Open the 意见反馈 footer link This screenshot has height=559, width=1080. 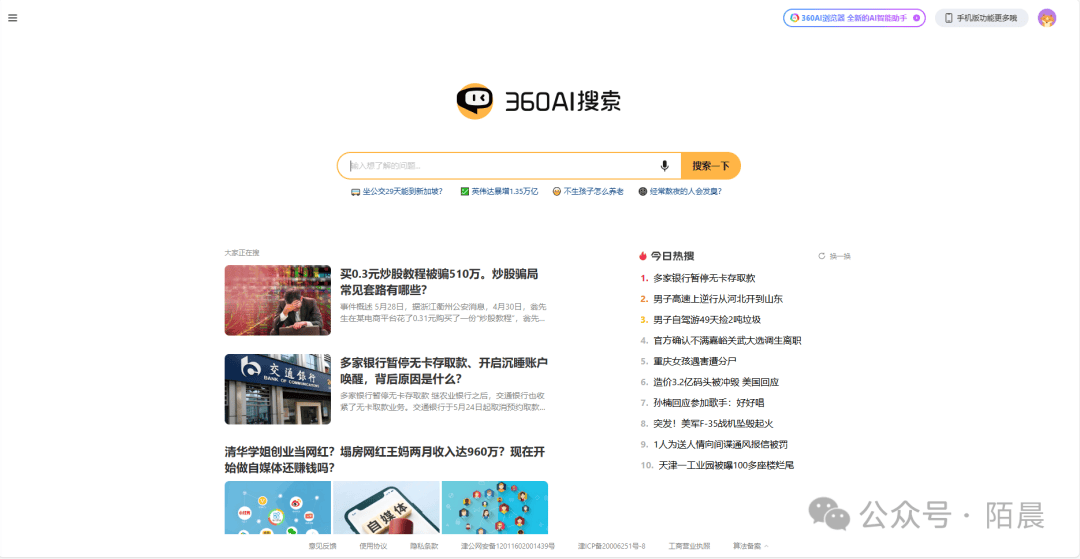click(322, 546)
